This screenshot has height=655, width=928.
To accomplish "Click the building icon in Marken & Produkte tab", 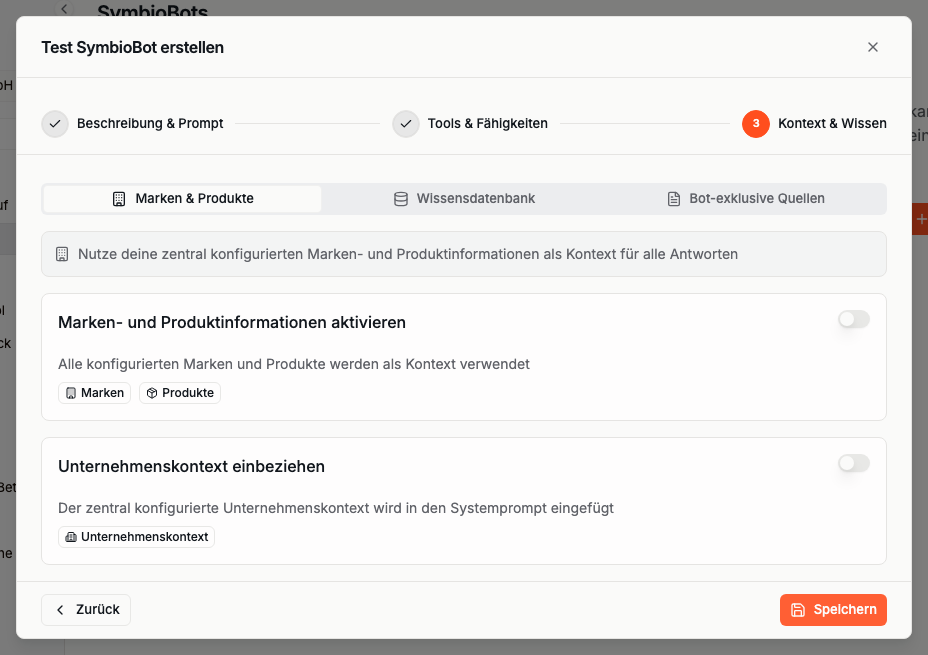I will click(x=119, y=199).
